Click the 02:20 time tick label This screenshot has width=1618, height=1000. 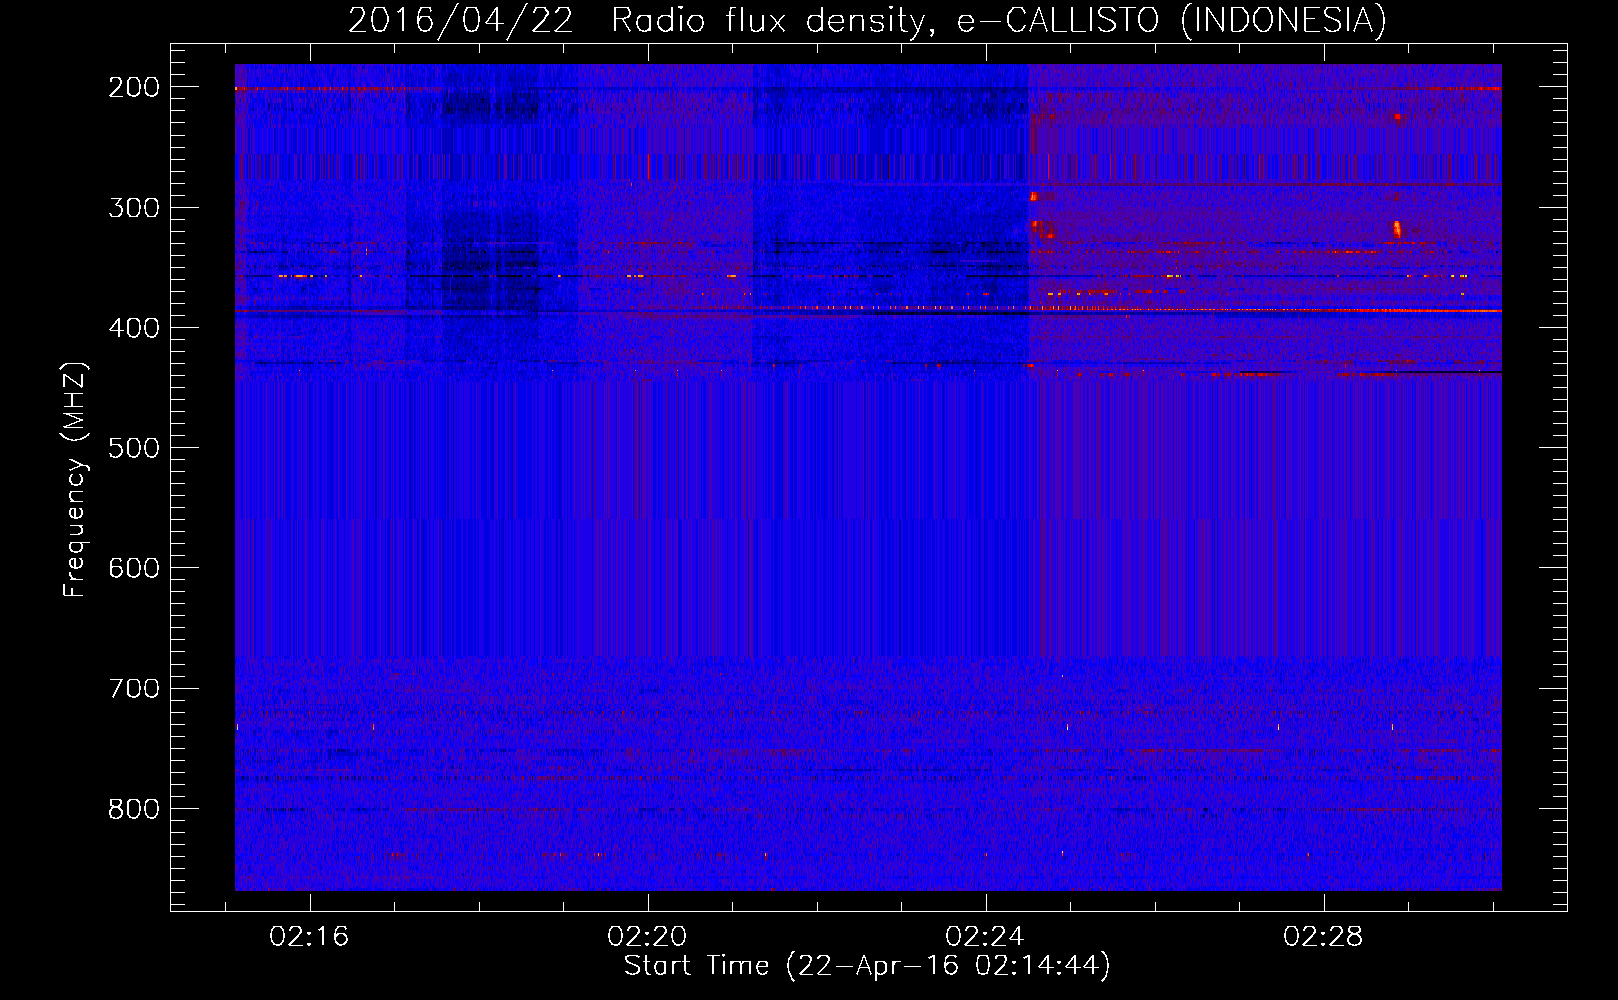[x=647, y=937]
